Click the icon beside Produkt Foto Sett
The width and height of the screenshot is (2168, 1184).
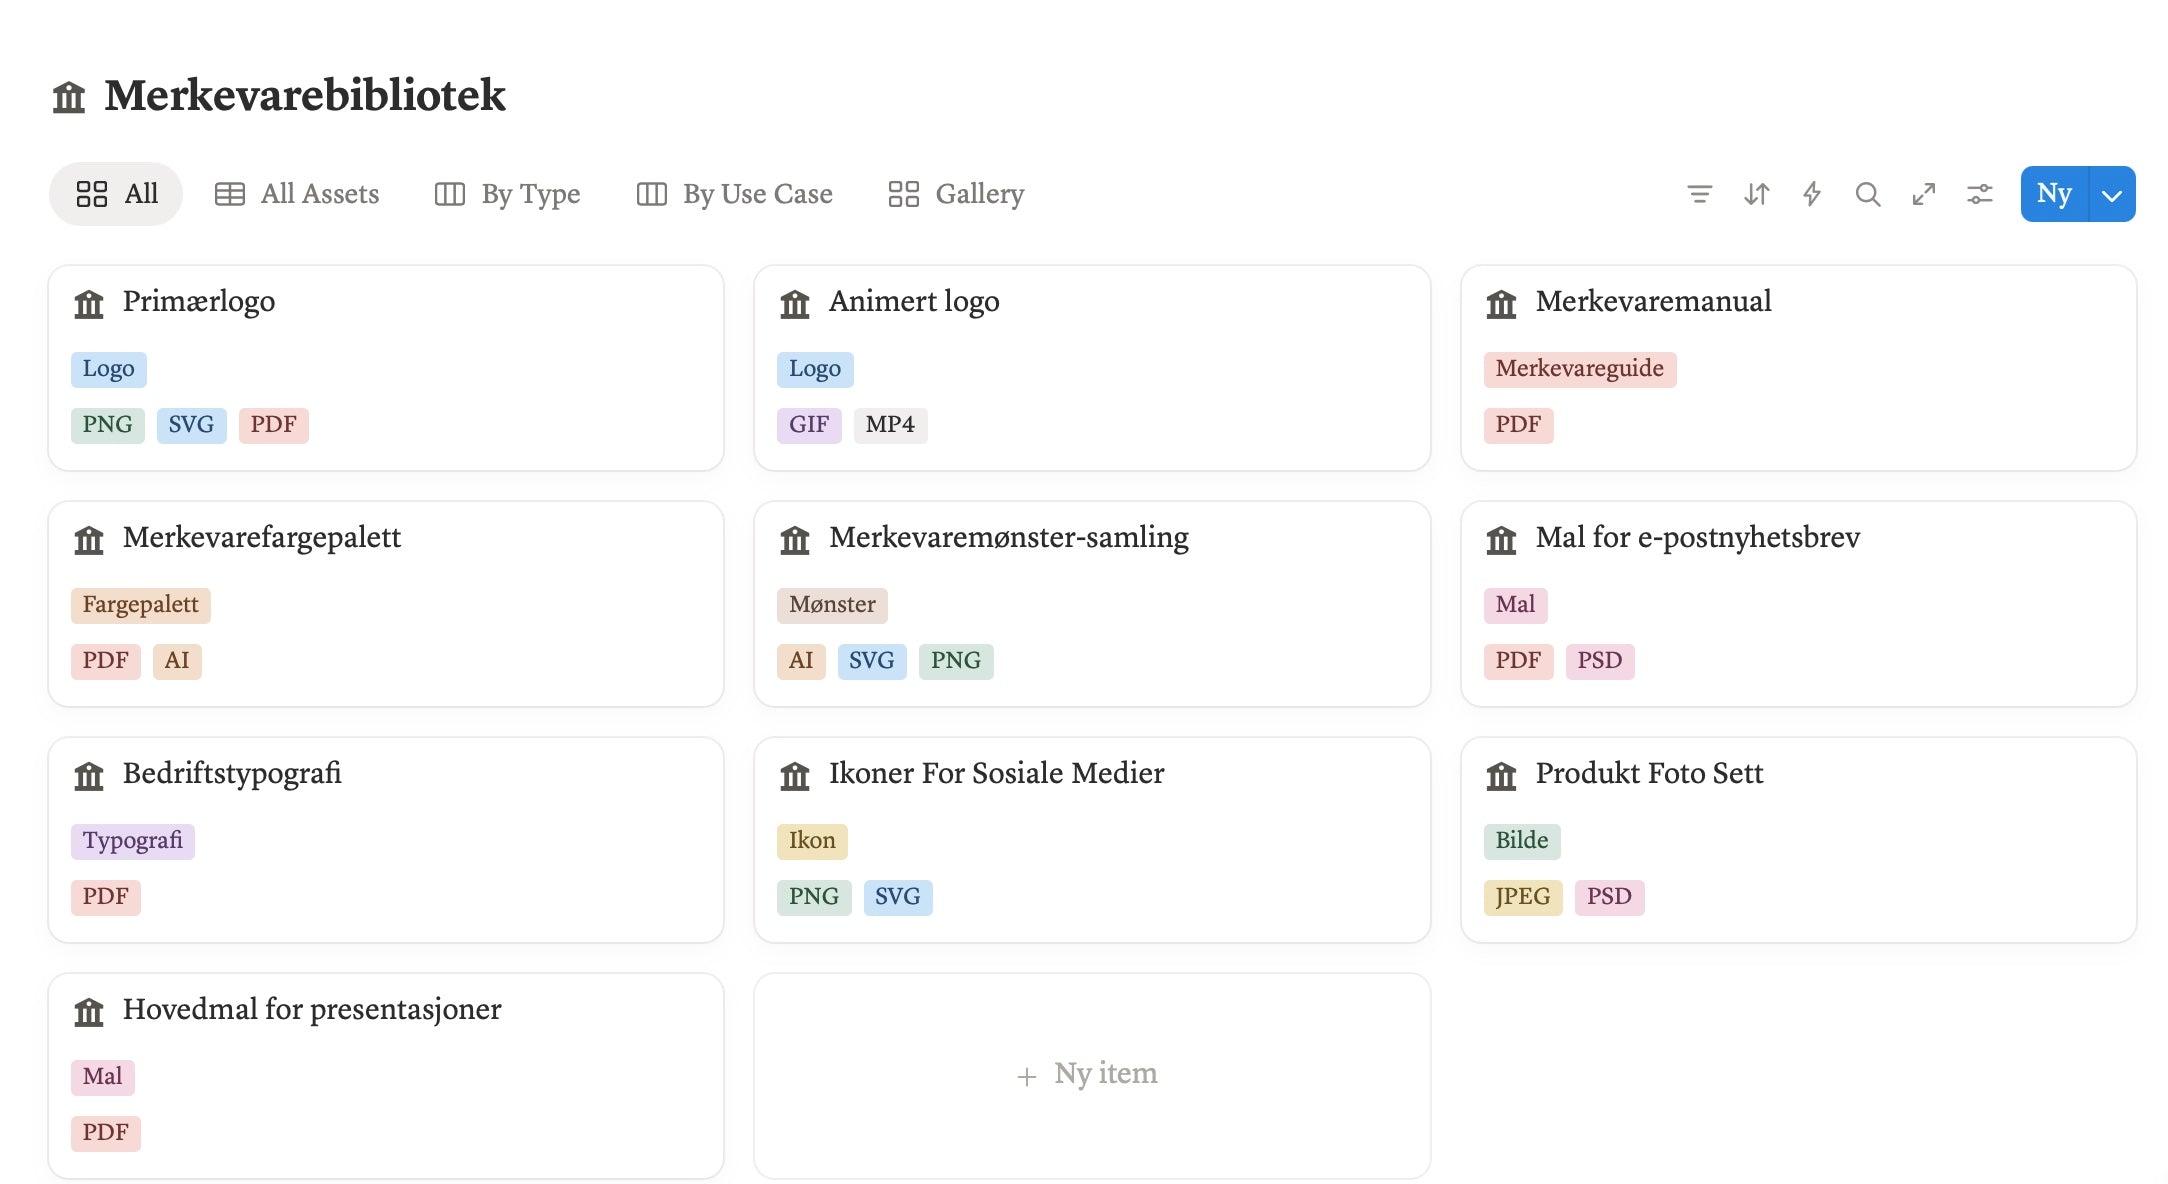point(1501,775)
